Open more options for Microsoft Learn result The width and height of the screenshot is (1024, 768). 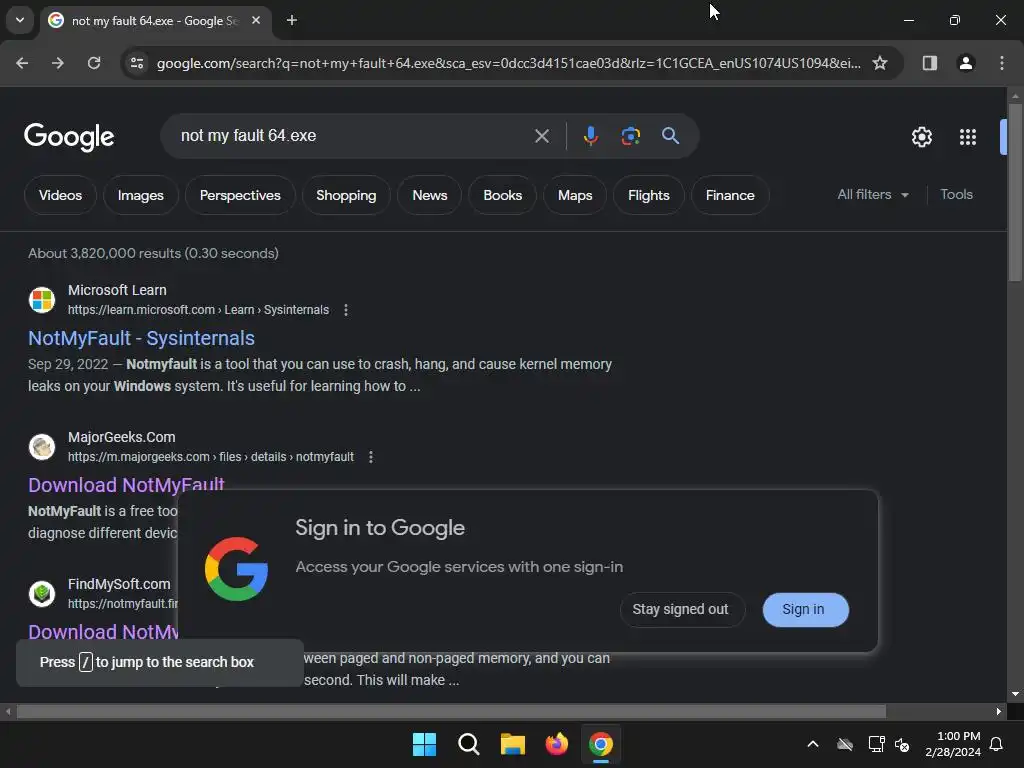coord(345,310)
